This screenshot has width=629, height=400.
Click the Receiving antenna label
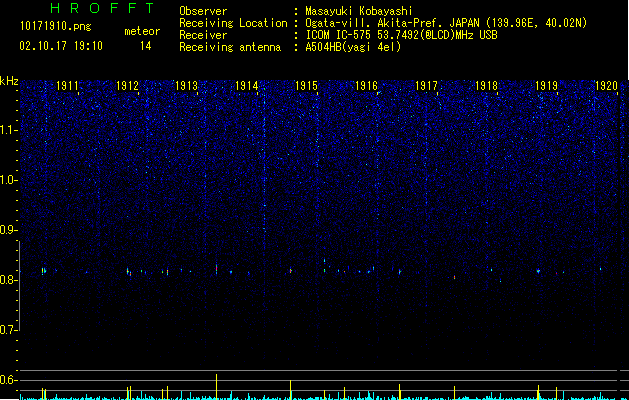230,47
